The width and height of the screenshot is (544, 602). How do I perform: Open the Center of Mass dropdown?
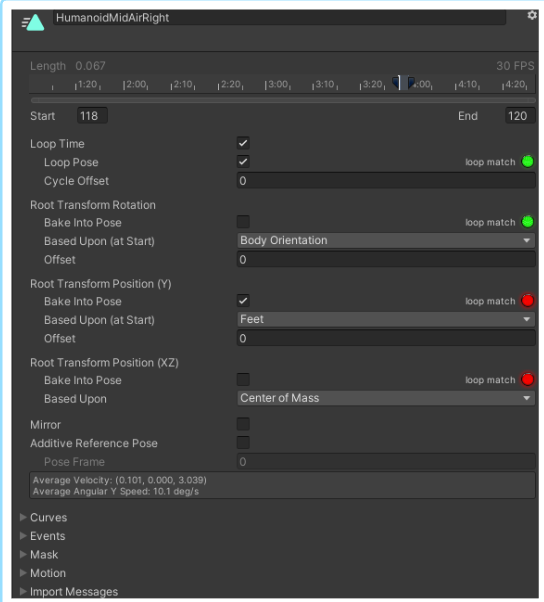(386, 398)
